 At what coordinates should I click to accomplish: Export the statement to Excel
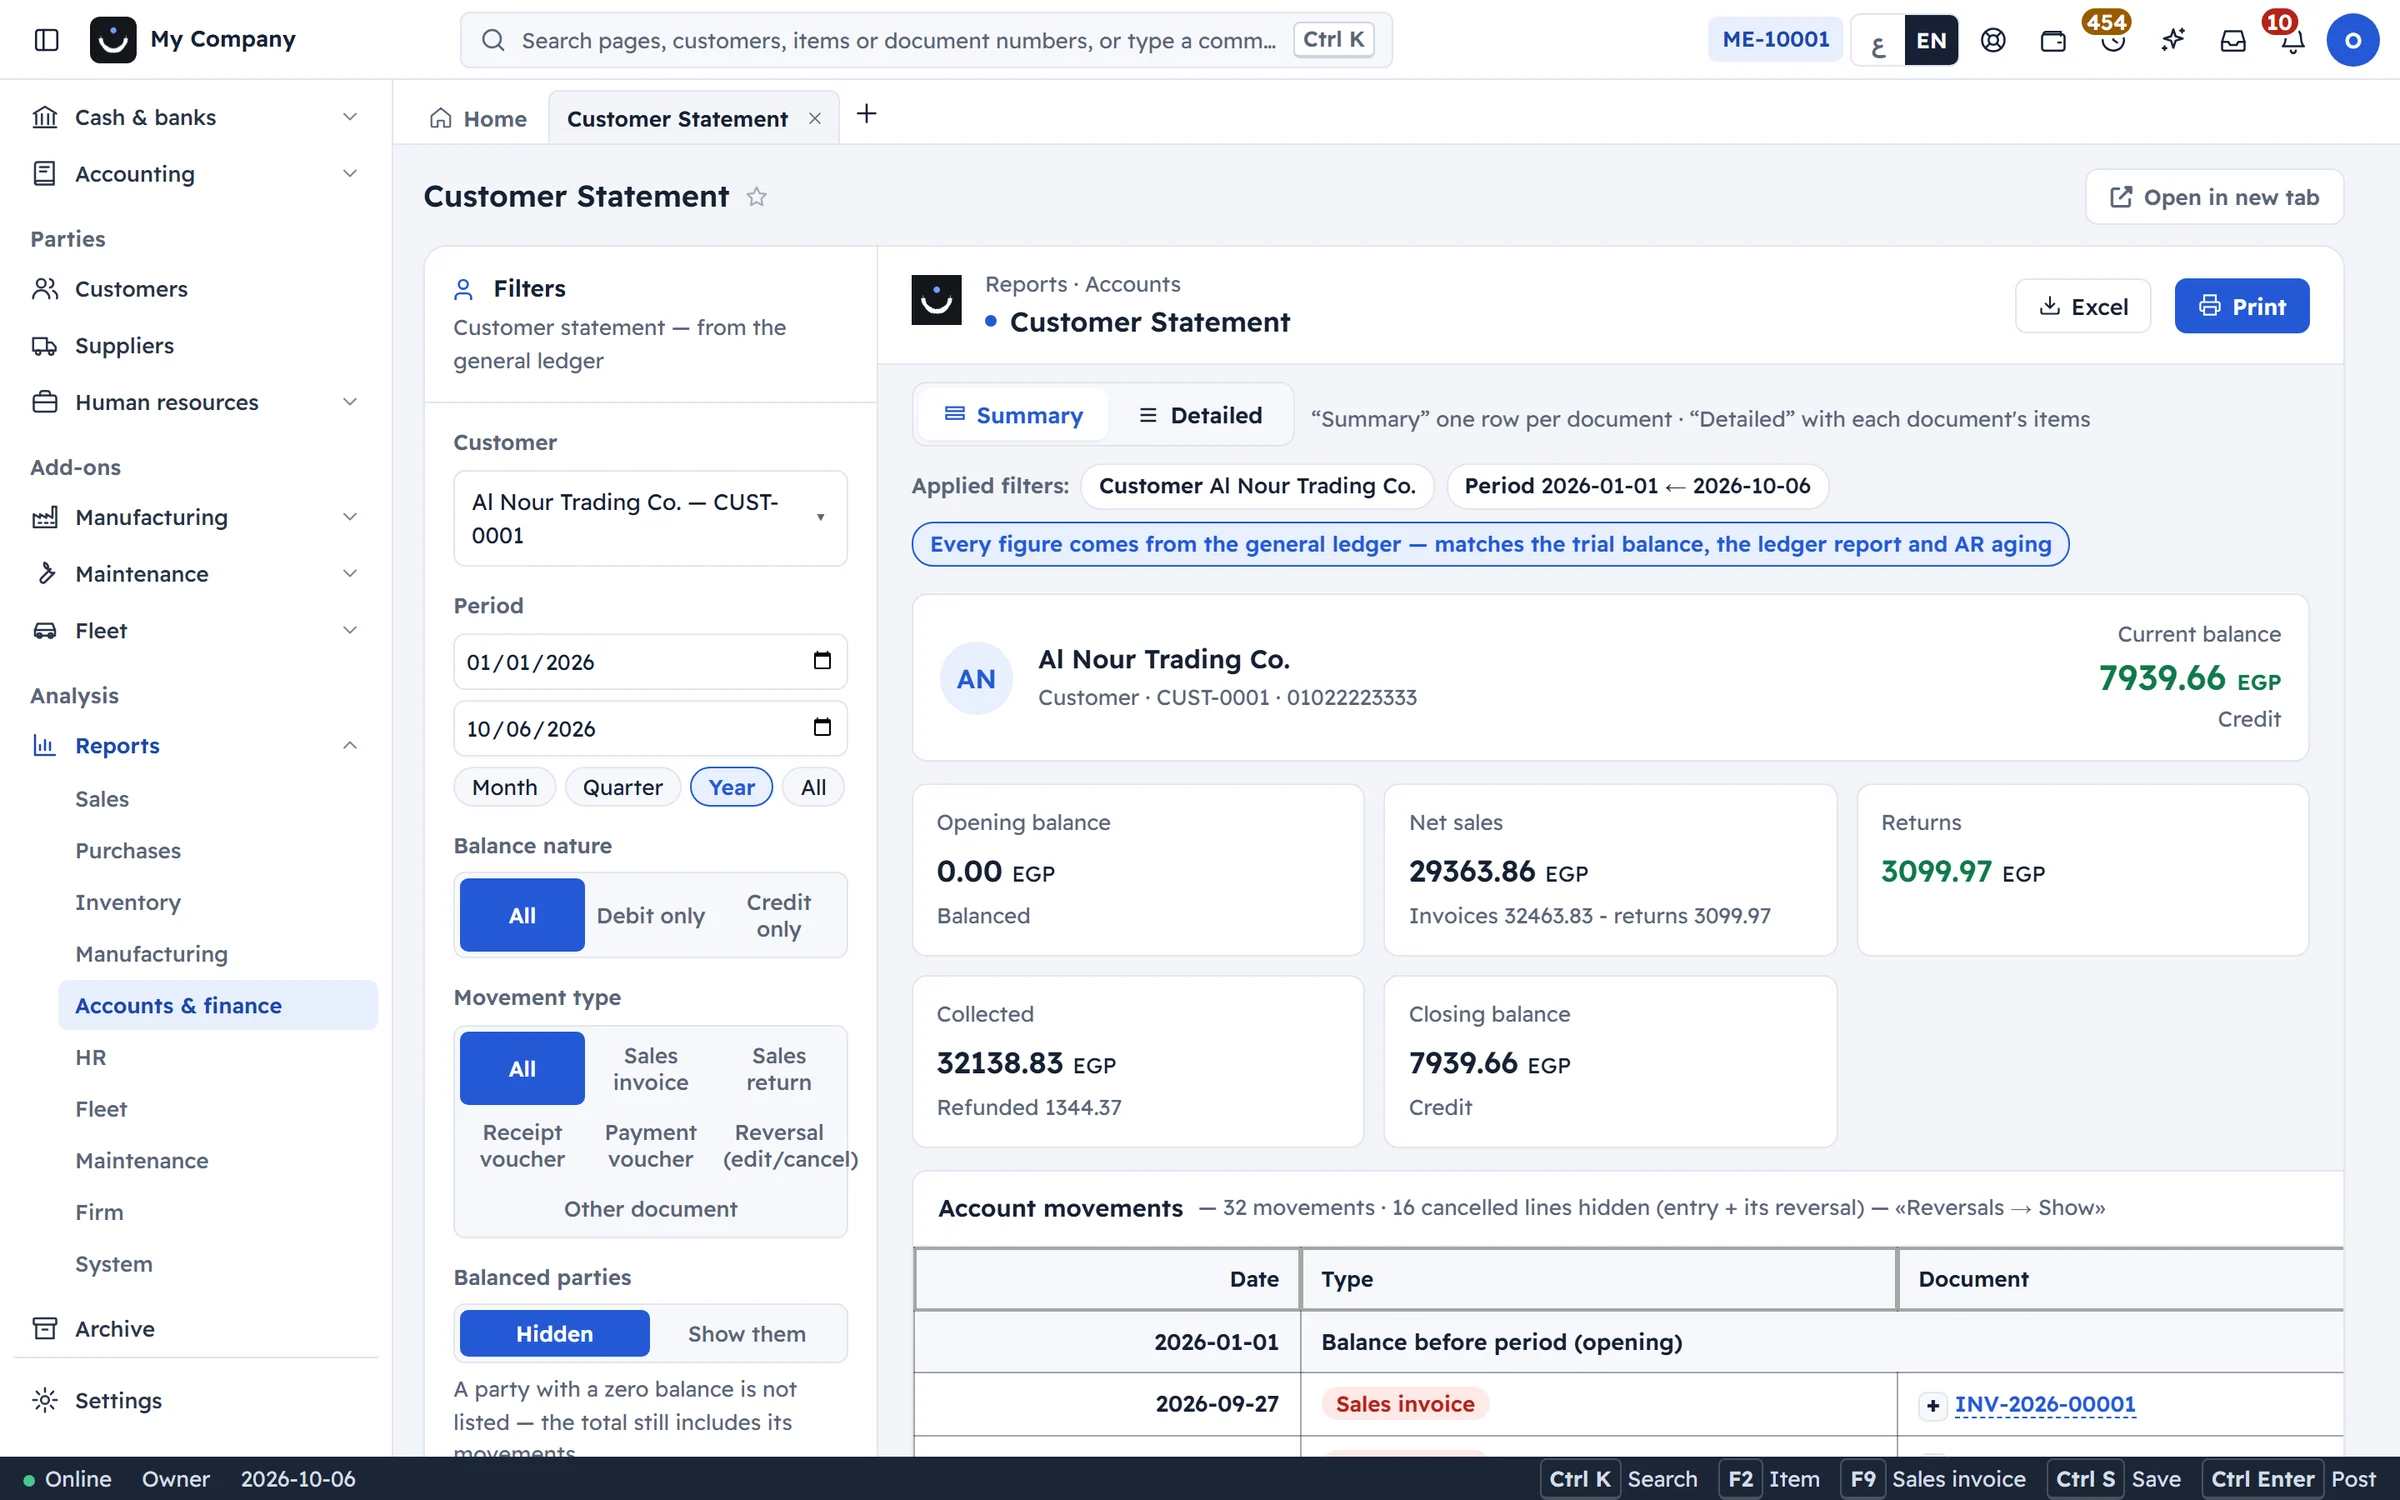(x=2083, y=306)
